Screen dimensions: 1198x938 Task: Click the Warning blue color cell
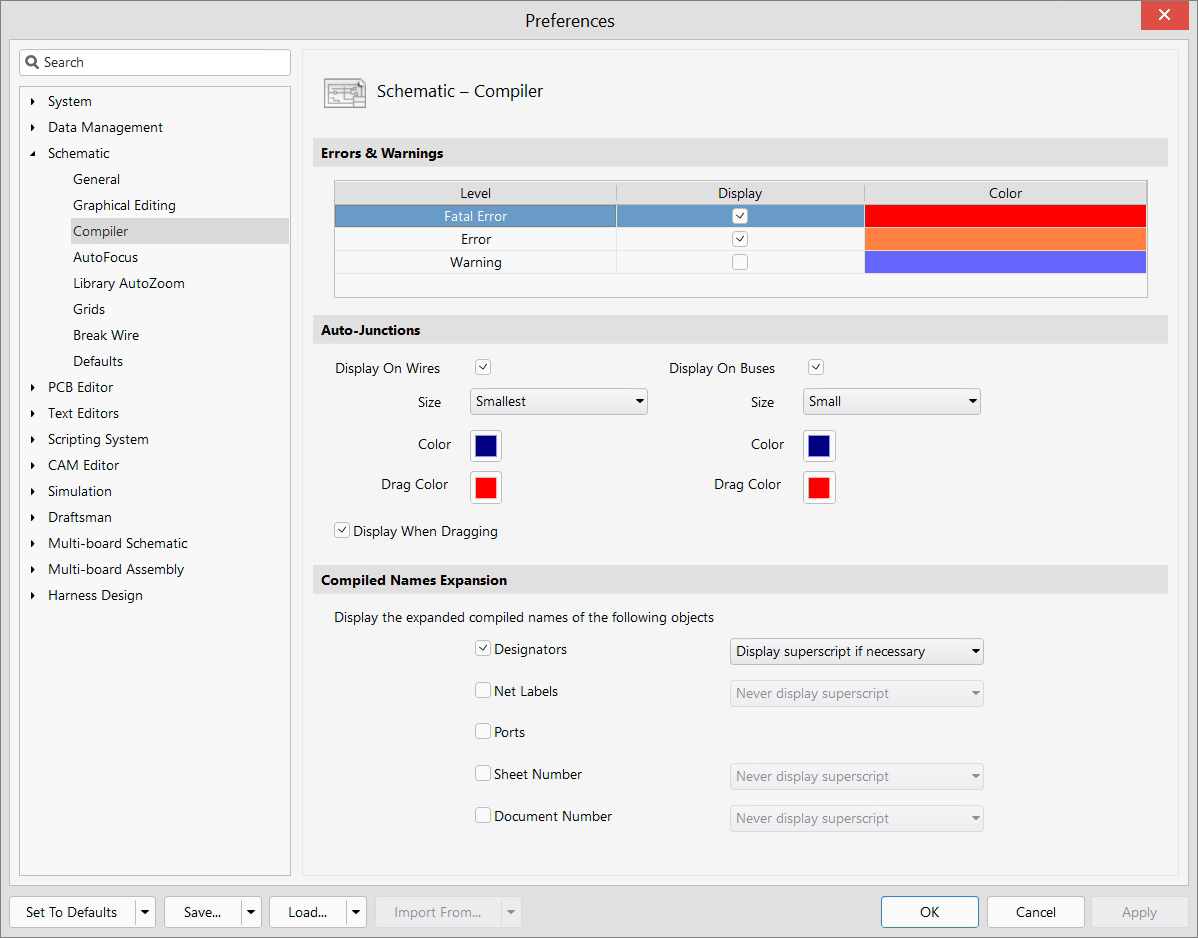(1005, 262)
